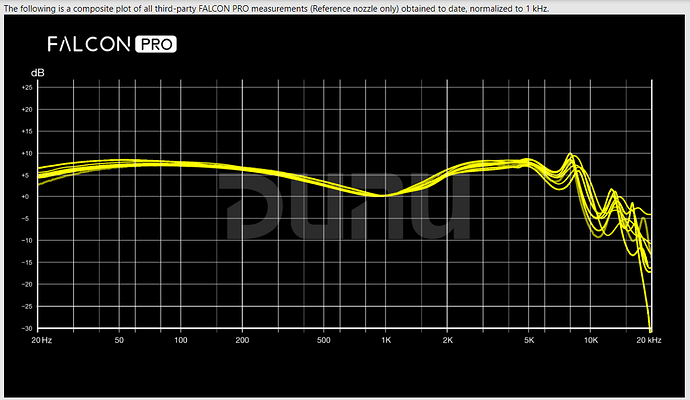
Task: Click the FALCON PRO logo
Action: pos(112,44)
